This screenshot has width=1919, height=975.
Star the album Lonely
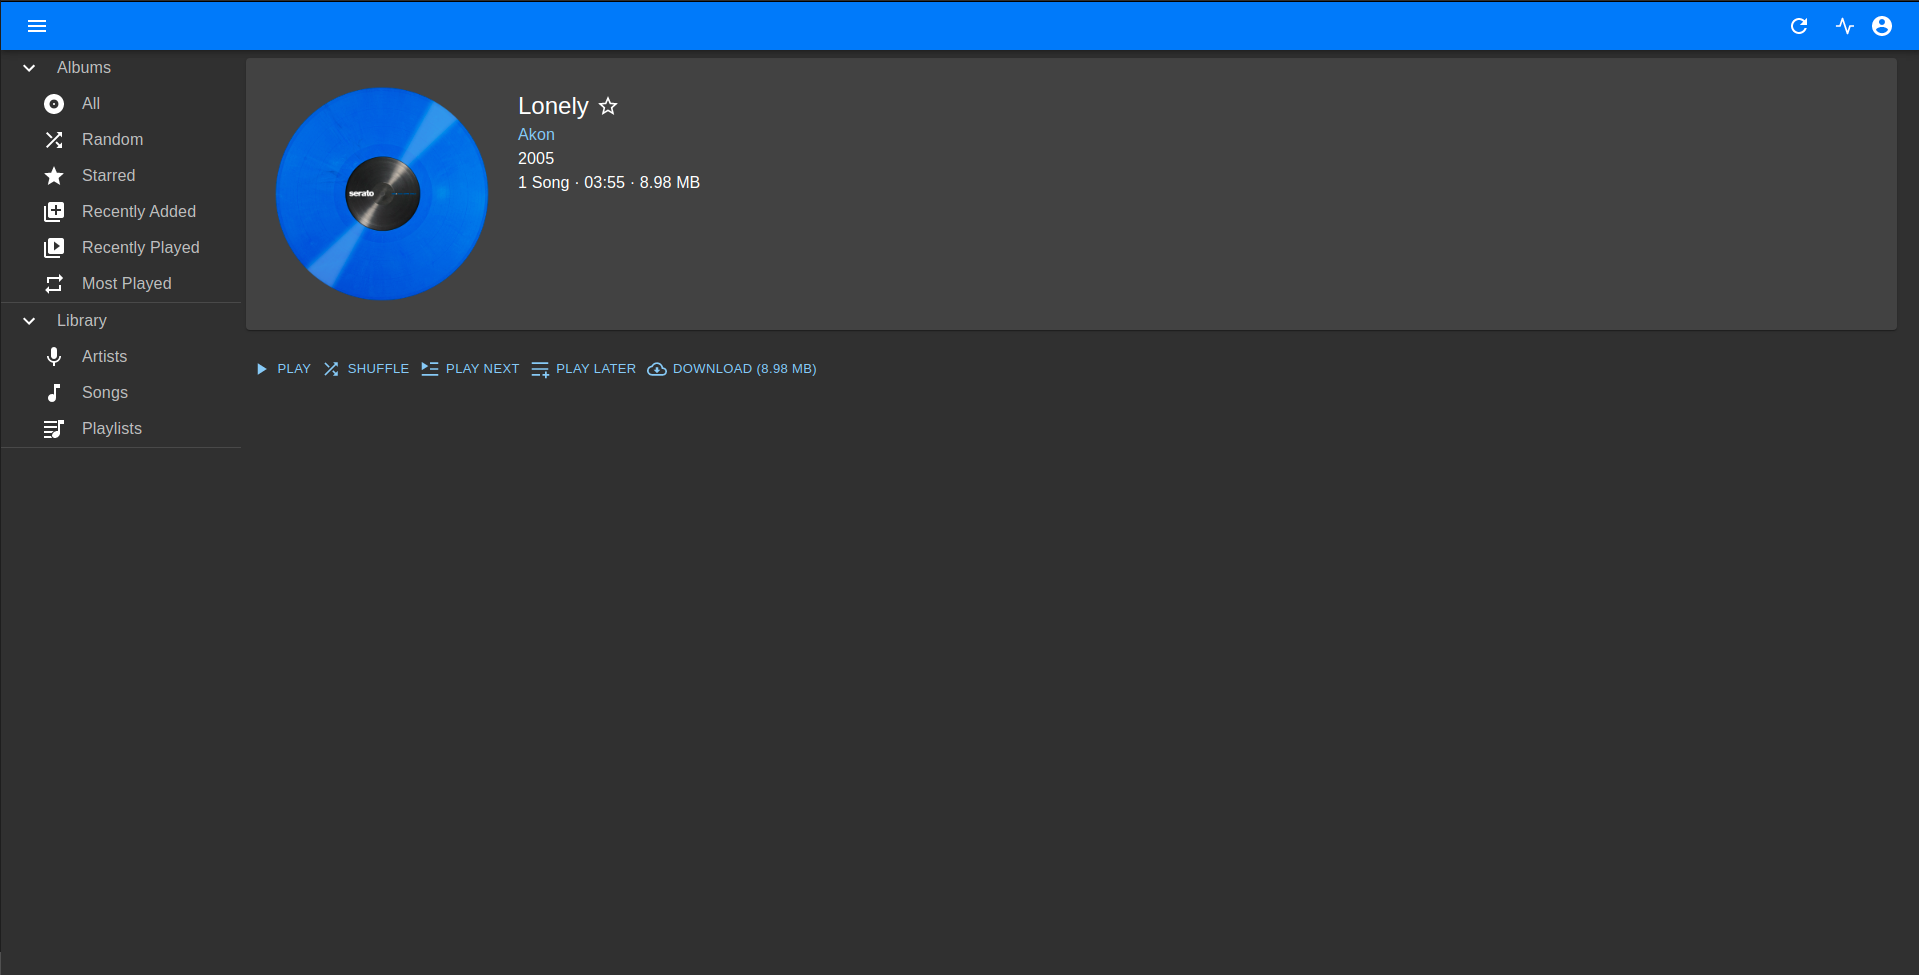point(608,106)
